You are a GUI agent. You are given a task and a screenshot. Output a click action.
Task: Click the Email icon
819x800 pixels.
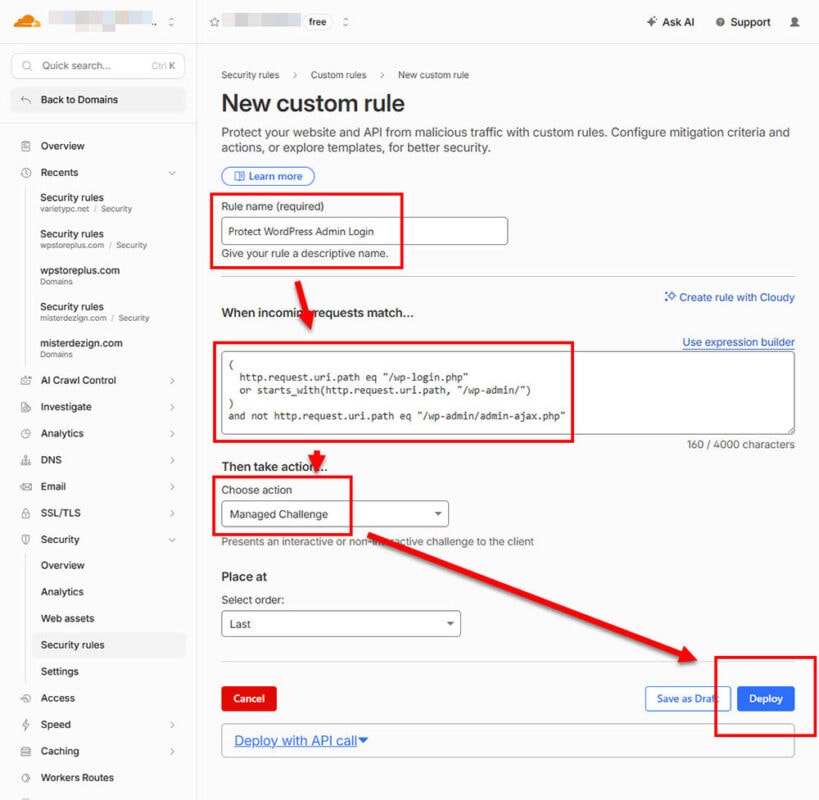26,487
